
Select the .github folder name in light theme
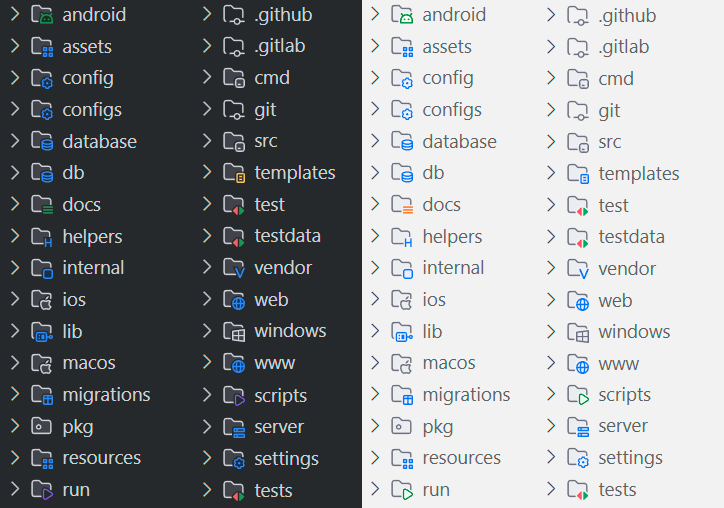click(x=627, y=16)
